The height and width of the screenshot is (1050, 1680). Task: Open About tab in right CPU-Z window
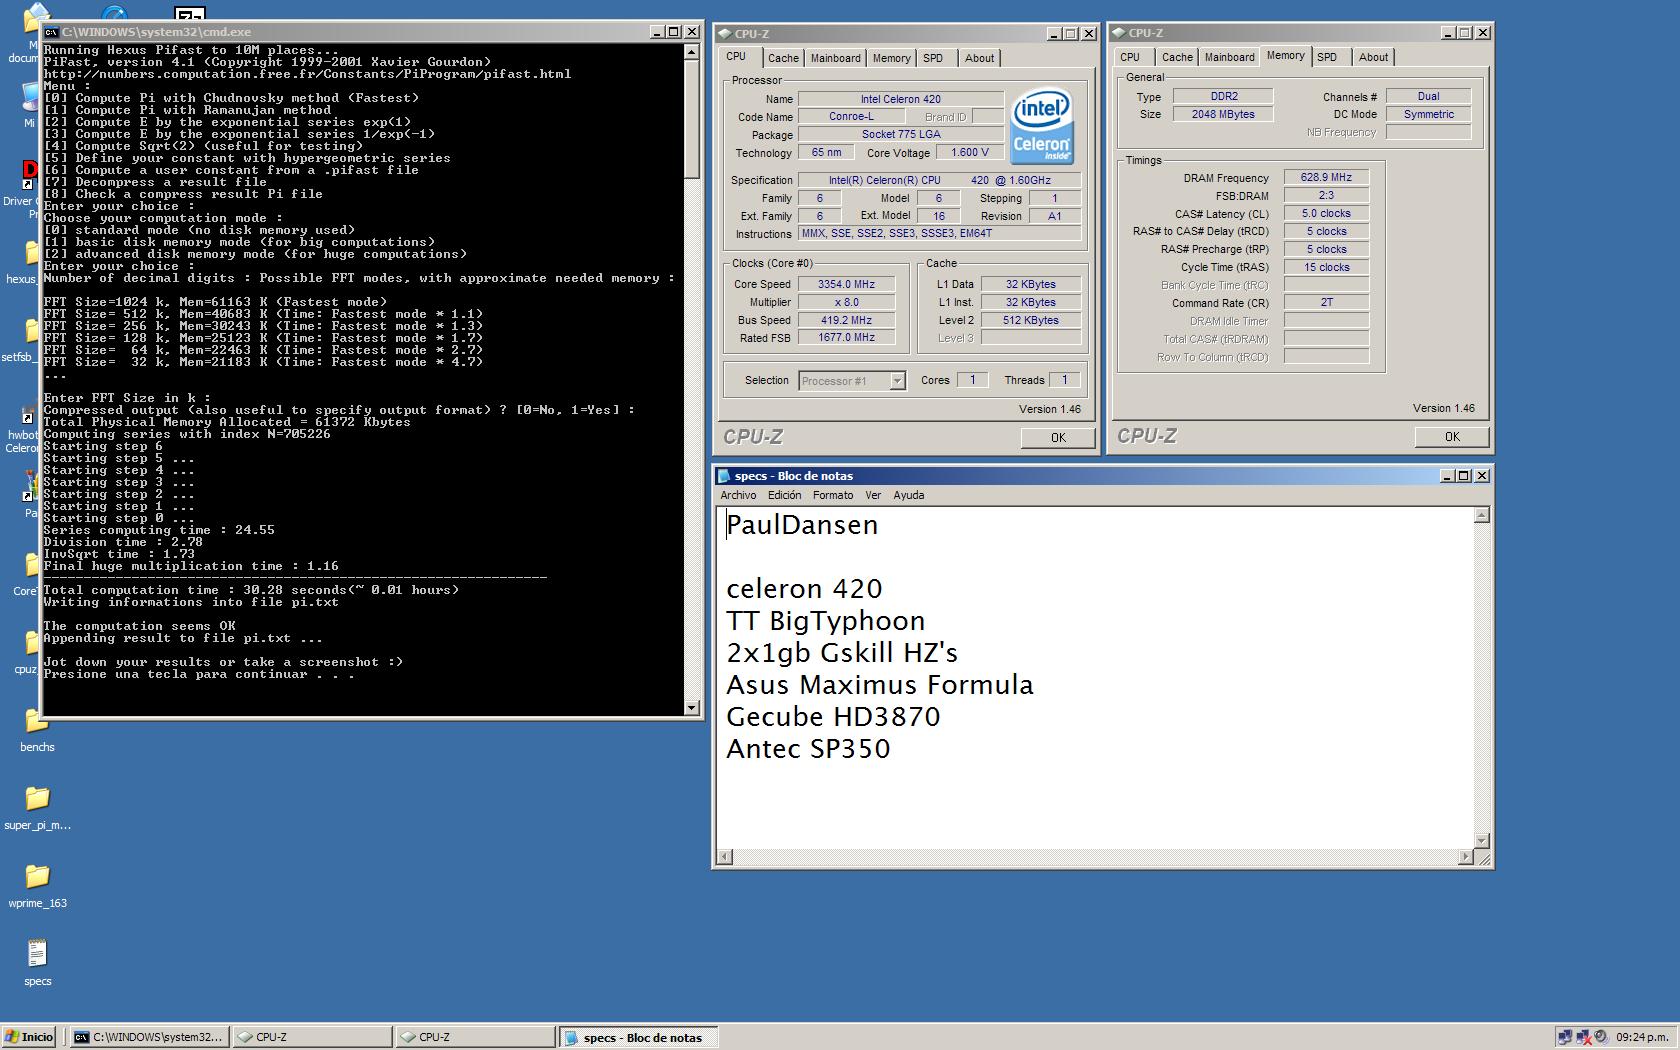(1373, 57)
